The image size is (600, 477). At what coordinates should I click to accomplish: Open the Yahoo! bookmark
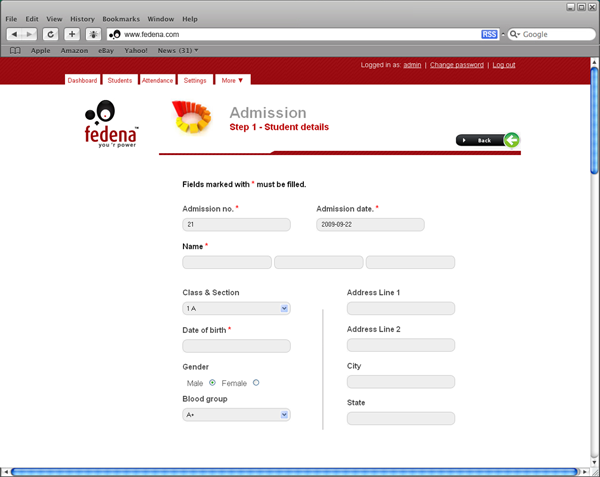tap(136, 50)
